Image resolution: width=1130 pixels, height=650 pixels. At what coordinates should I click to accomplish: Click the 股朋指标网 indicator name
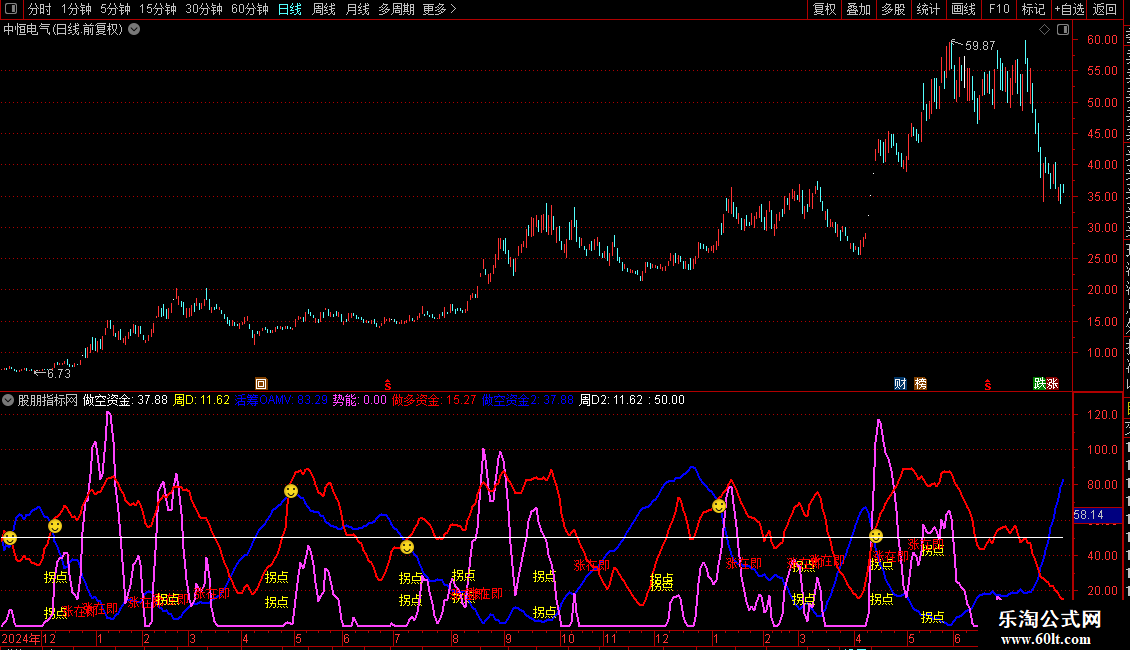coord(48,400)
